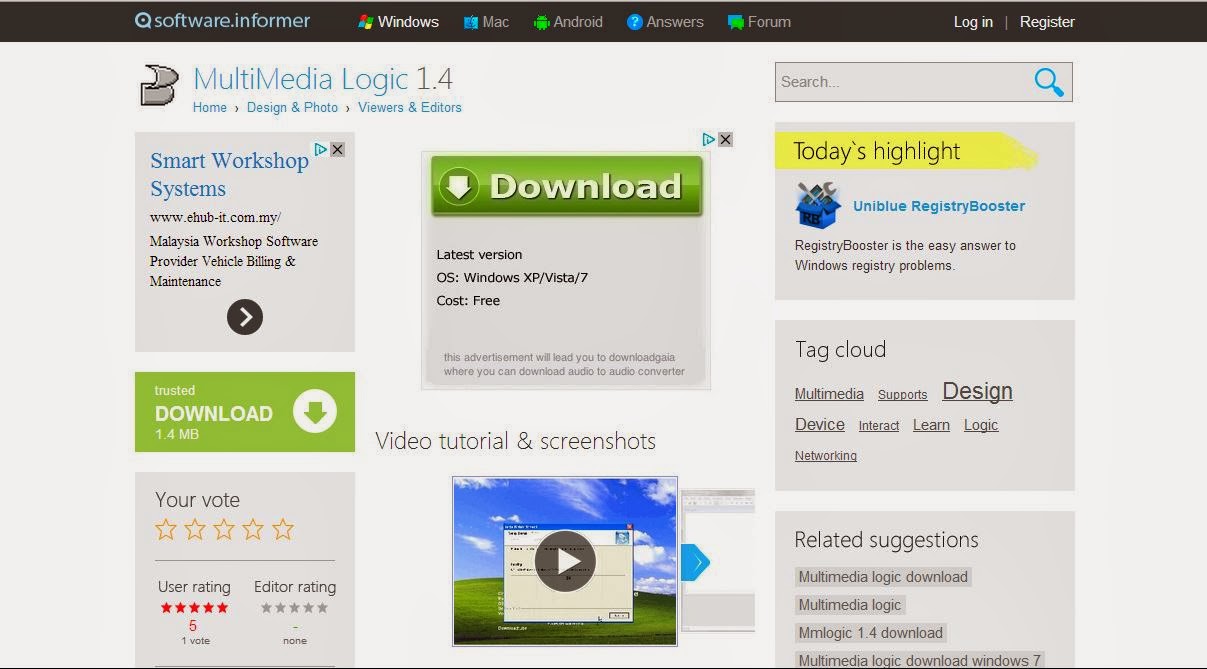Rate one star in Your vote

166,529
